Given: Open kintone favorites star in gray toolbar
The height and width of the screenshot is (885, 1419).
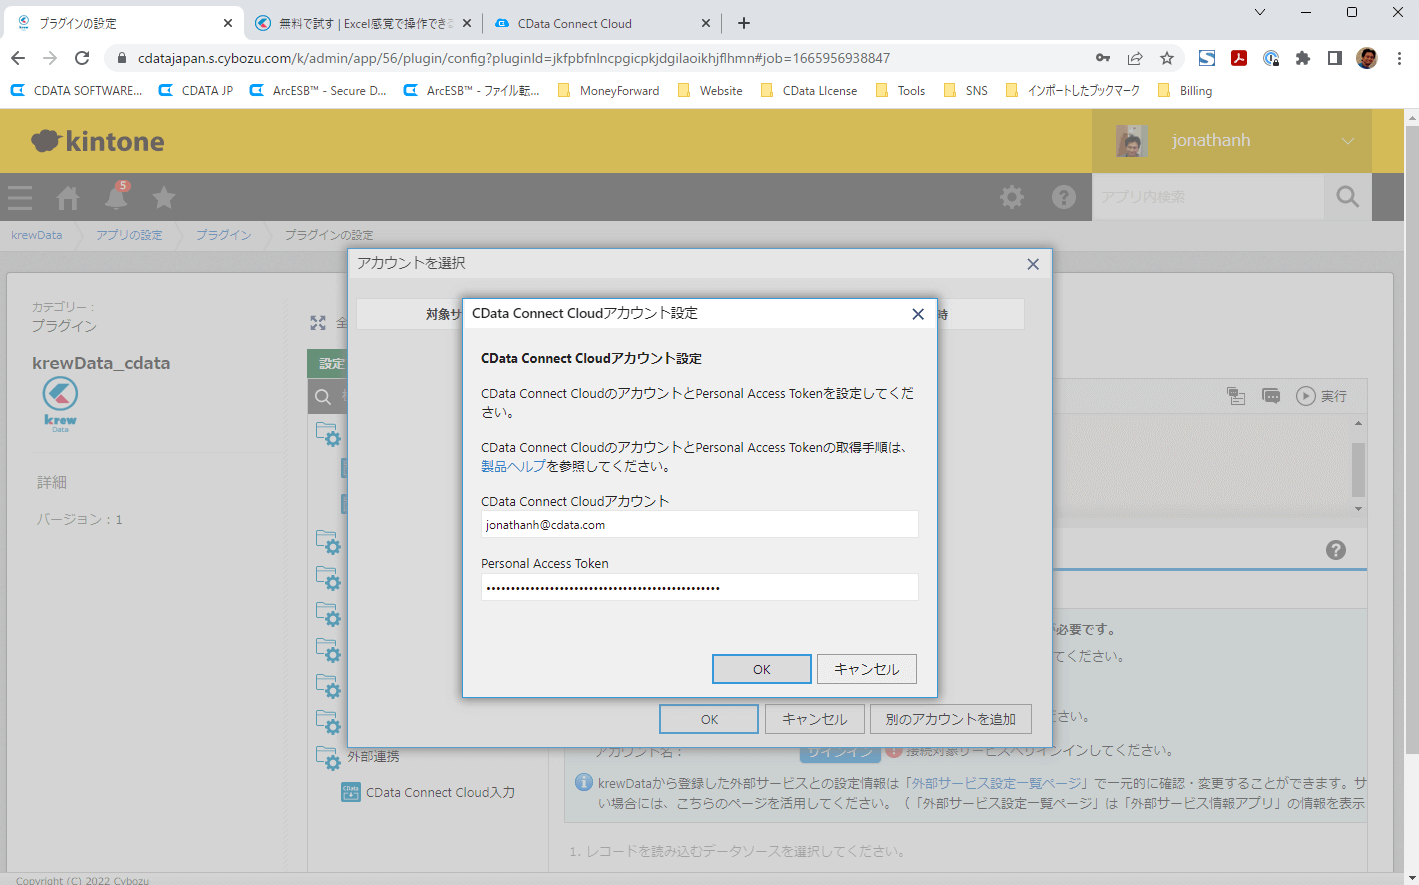Looking at the screenshot, I should (164, 198).
